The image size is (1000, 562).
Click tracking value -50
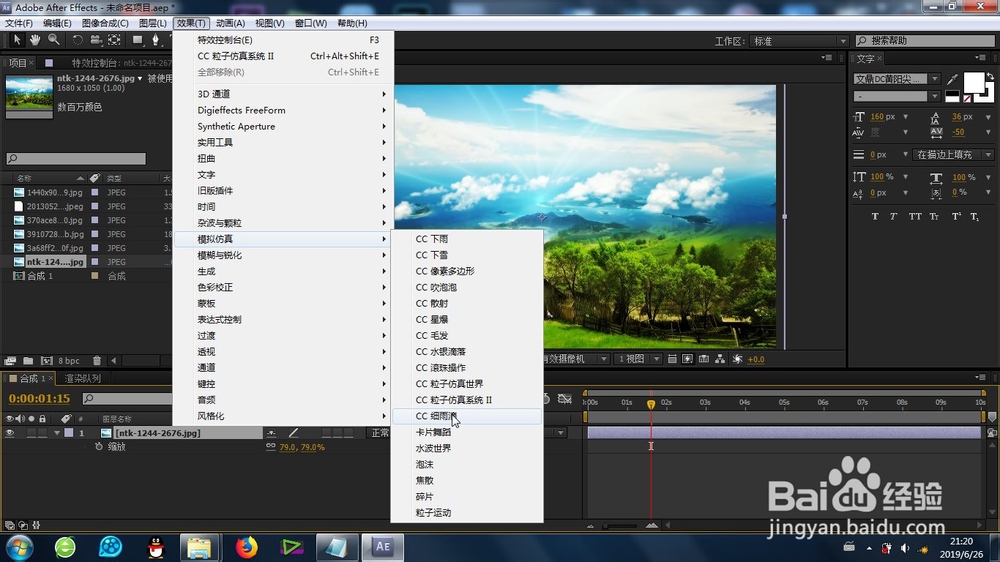point(958,133)
